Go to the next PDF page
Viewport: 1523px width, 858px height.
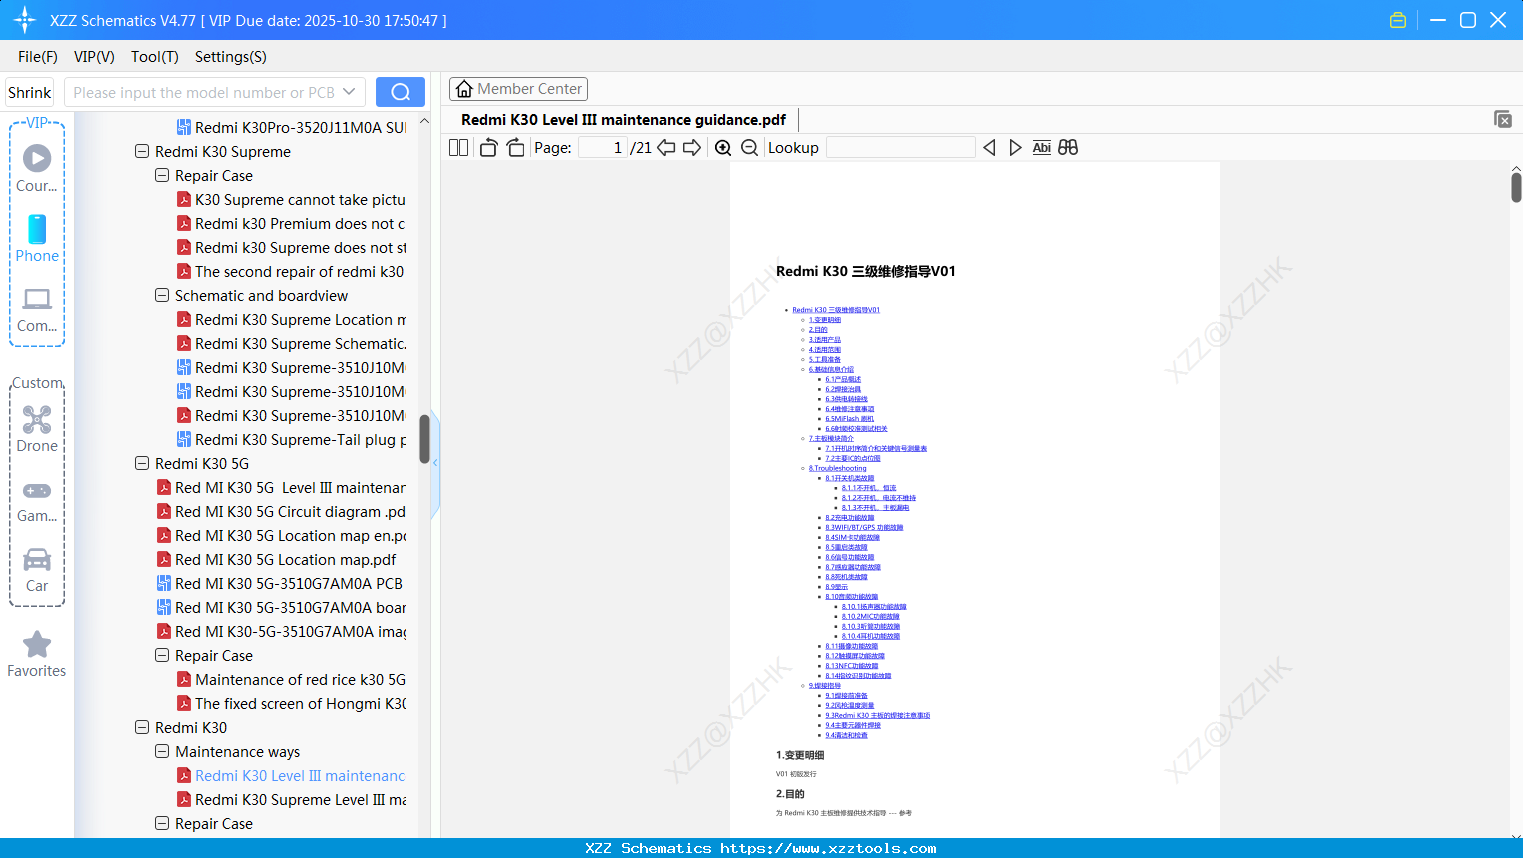click(x=692, y=148)
